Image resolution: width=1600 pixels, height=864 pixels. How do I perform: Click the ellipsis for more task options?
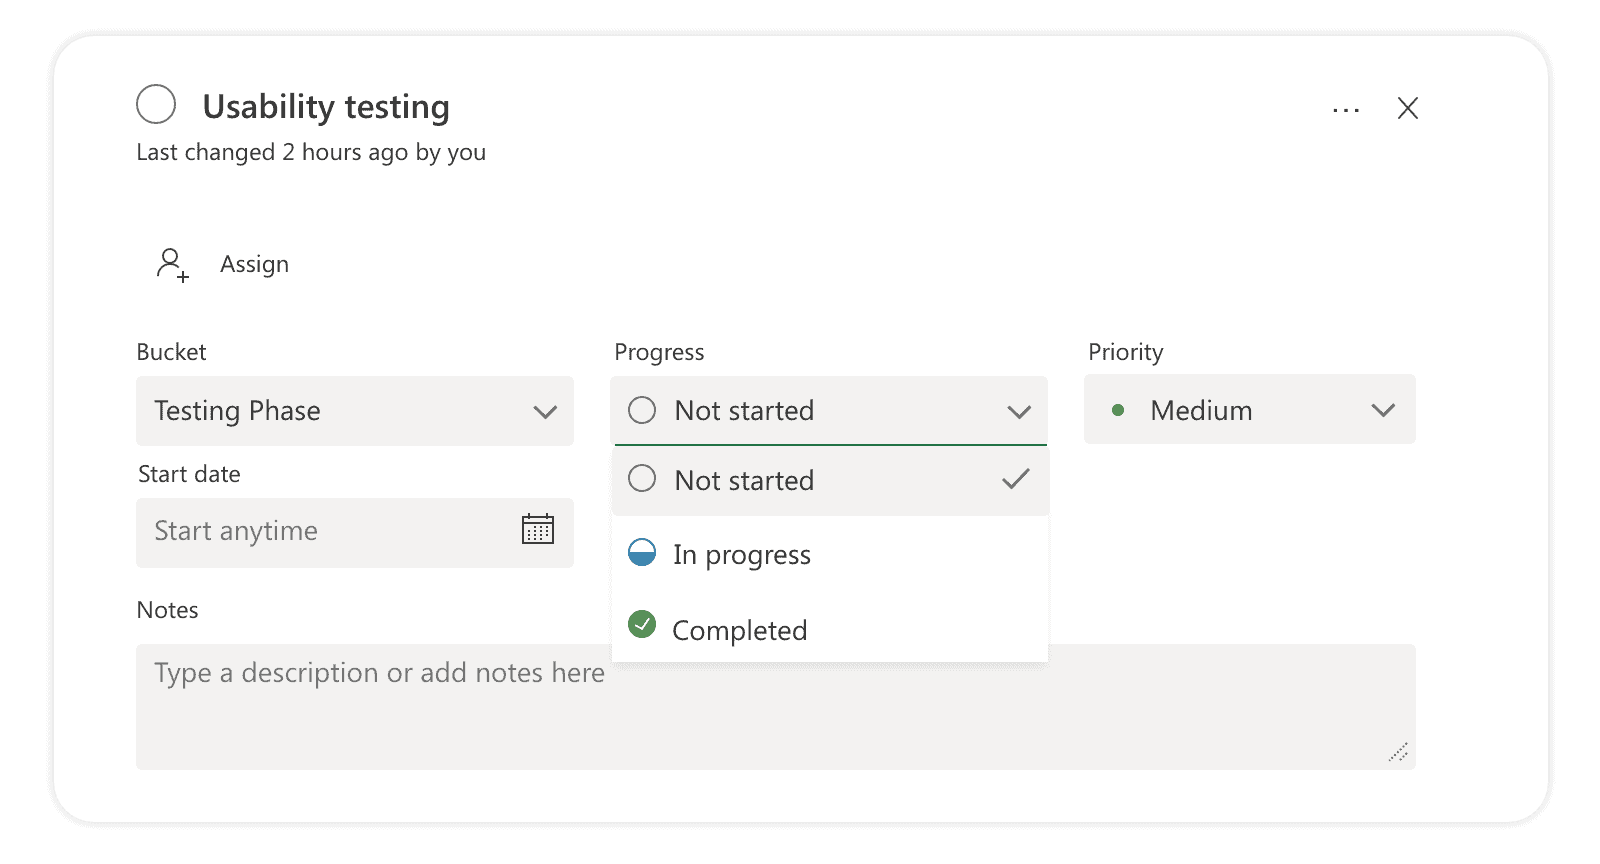click(1344, 109)
